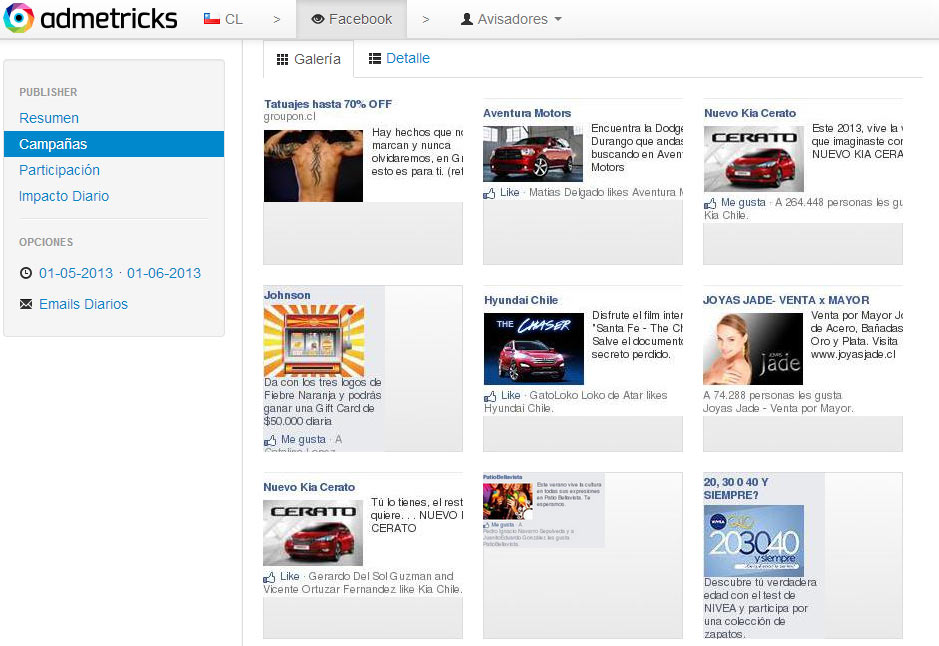The image size is (939, 646).
Task: Open the Emails Diarios link
Action: point(83,304)
